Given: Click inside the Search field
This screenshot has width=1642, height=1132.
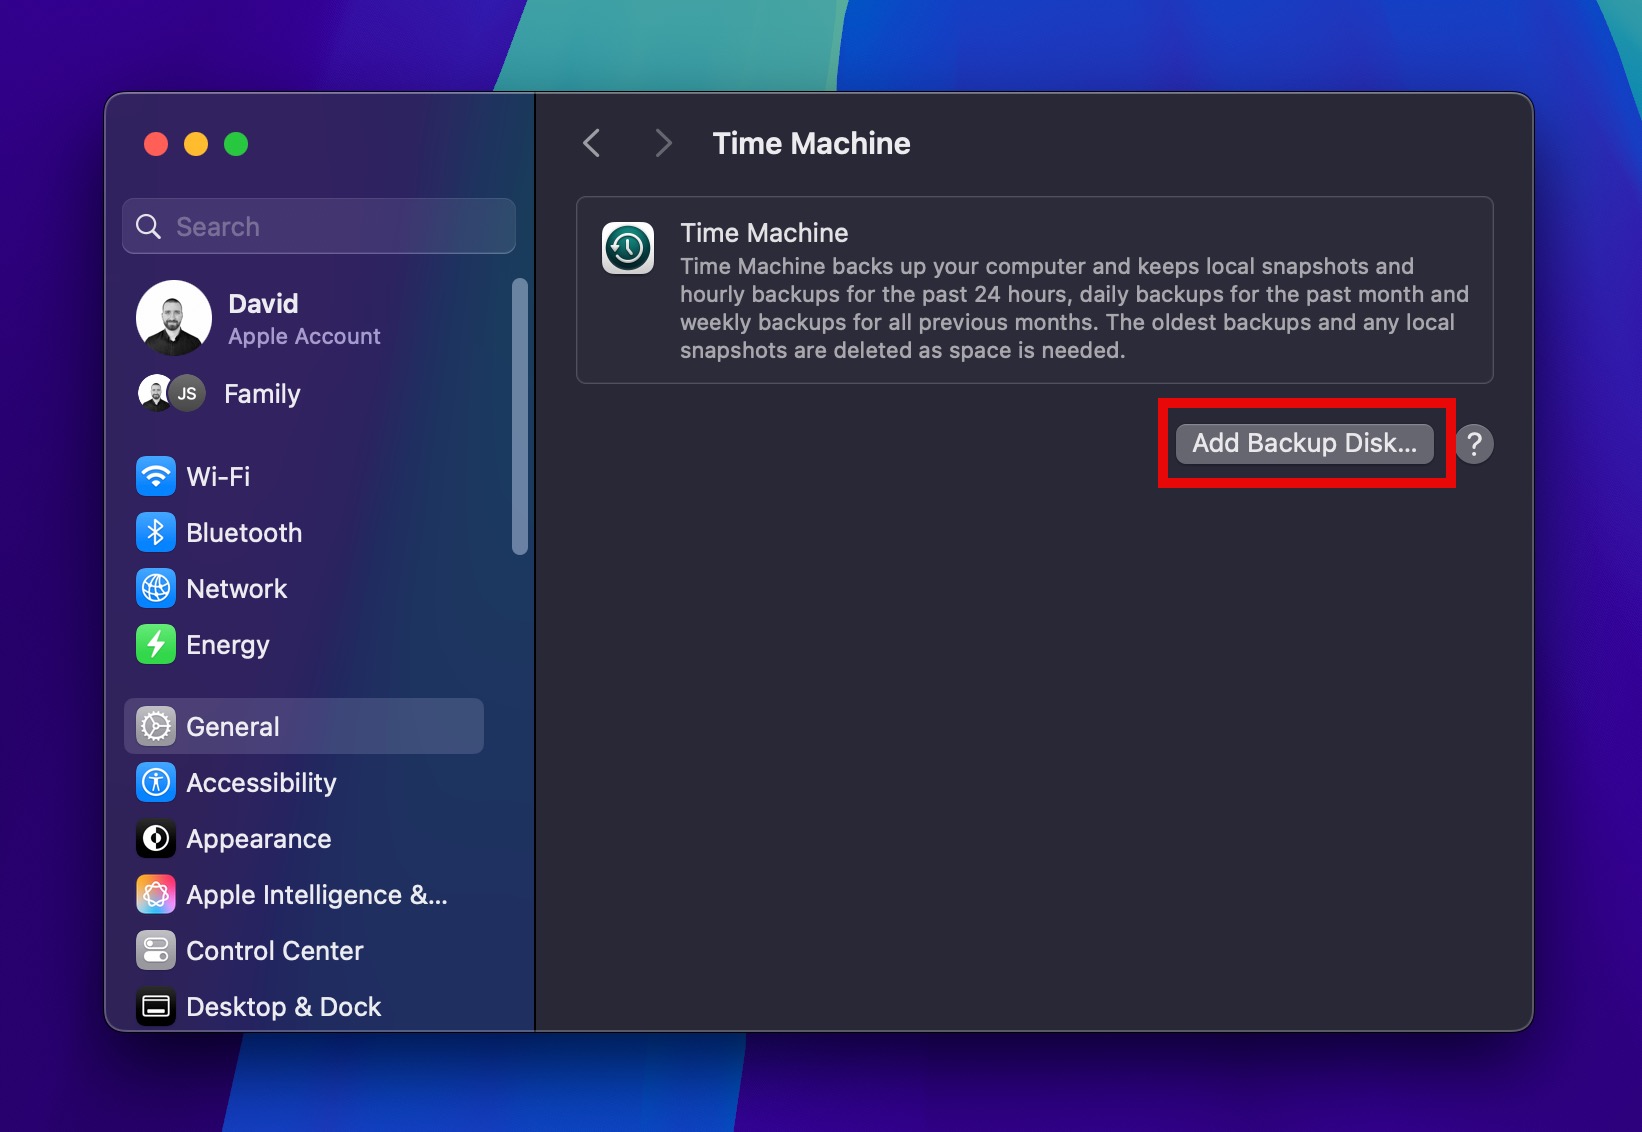Looking at the screenshot, I should (x=318, y=226).
